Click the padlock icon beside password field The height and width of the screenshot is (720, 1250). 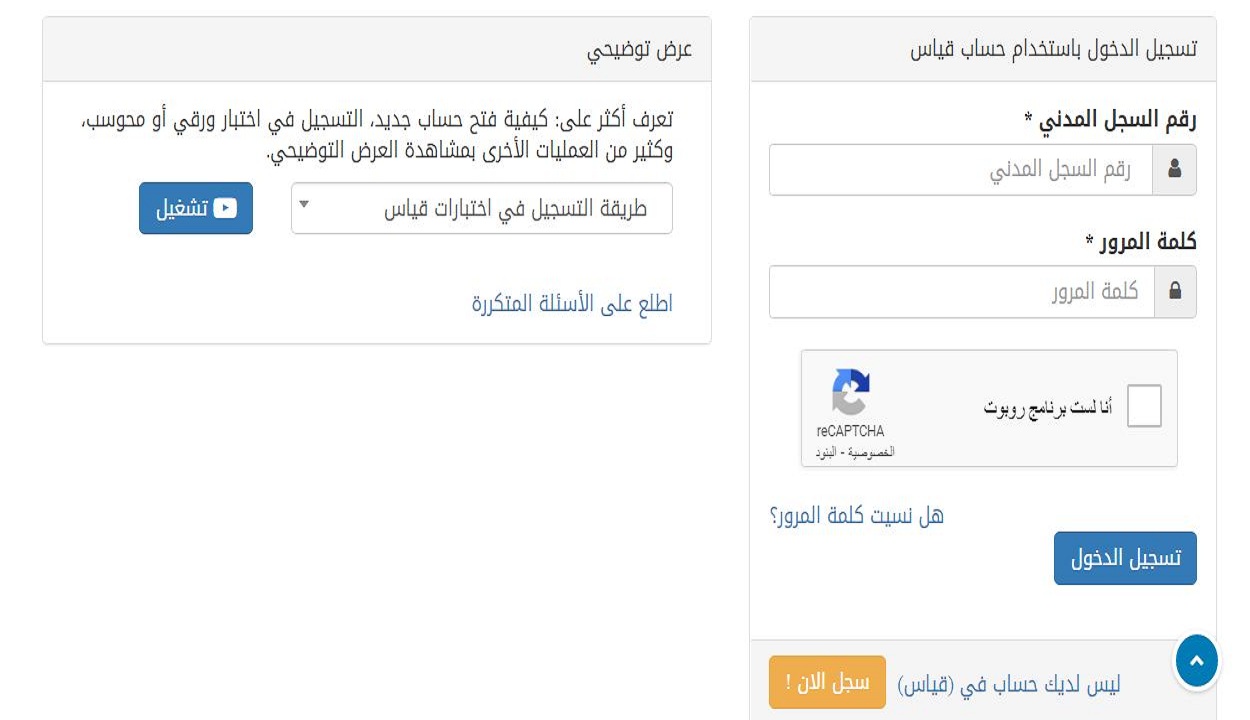pyautogui.click(x=1175, y=292)
